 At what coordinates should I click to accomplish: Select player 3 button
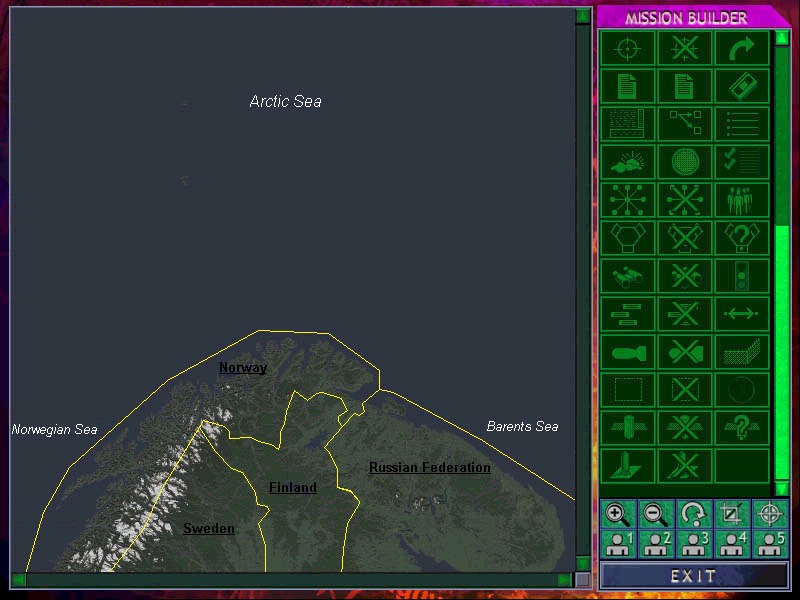694,544
